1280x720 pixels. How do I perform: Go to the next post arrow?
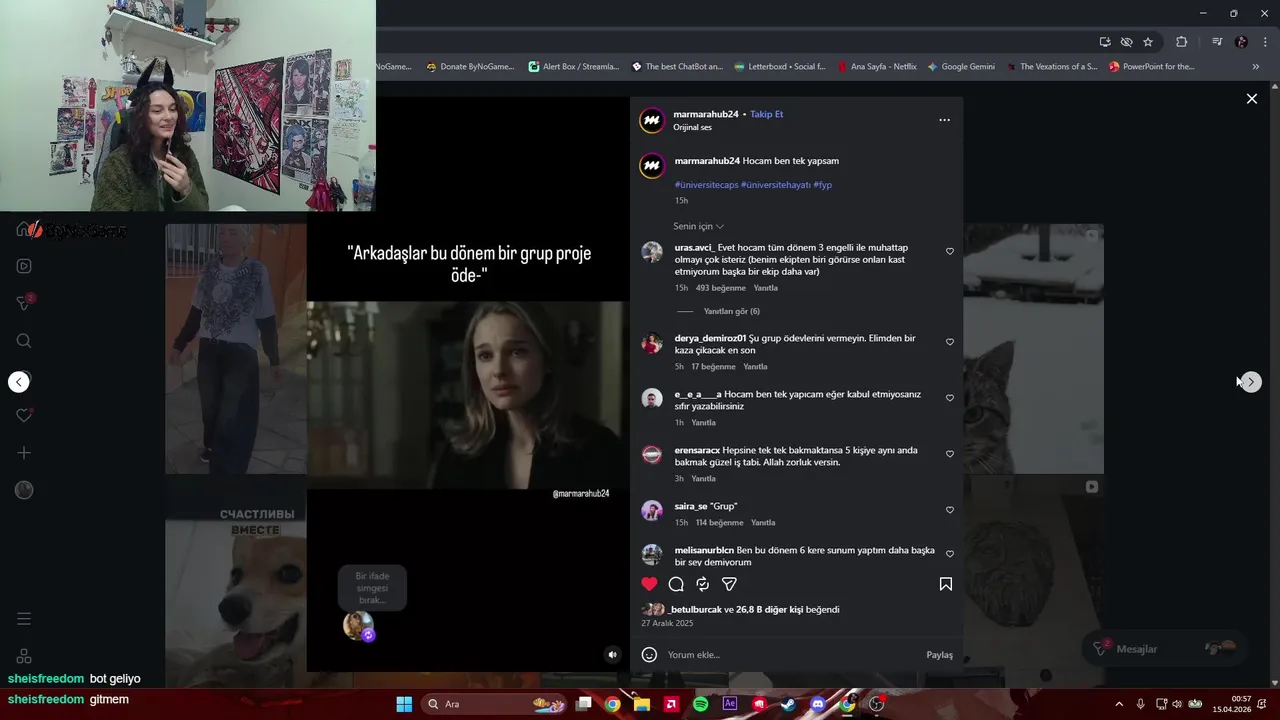[x=1251, y=382]
